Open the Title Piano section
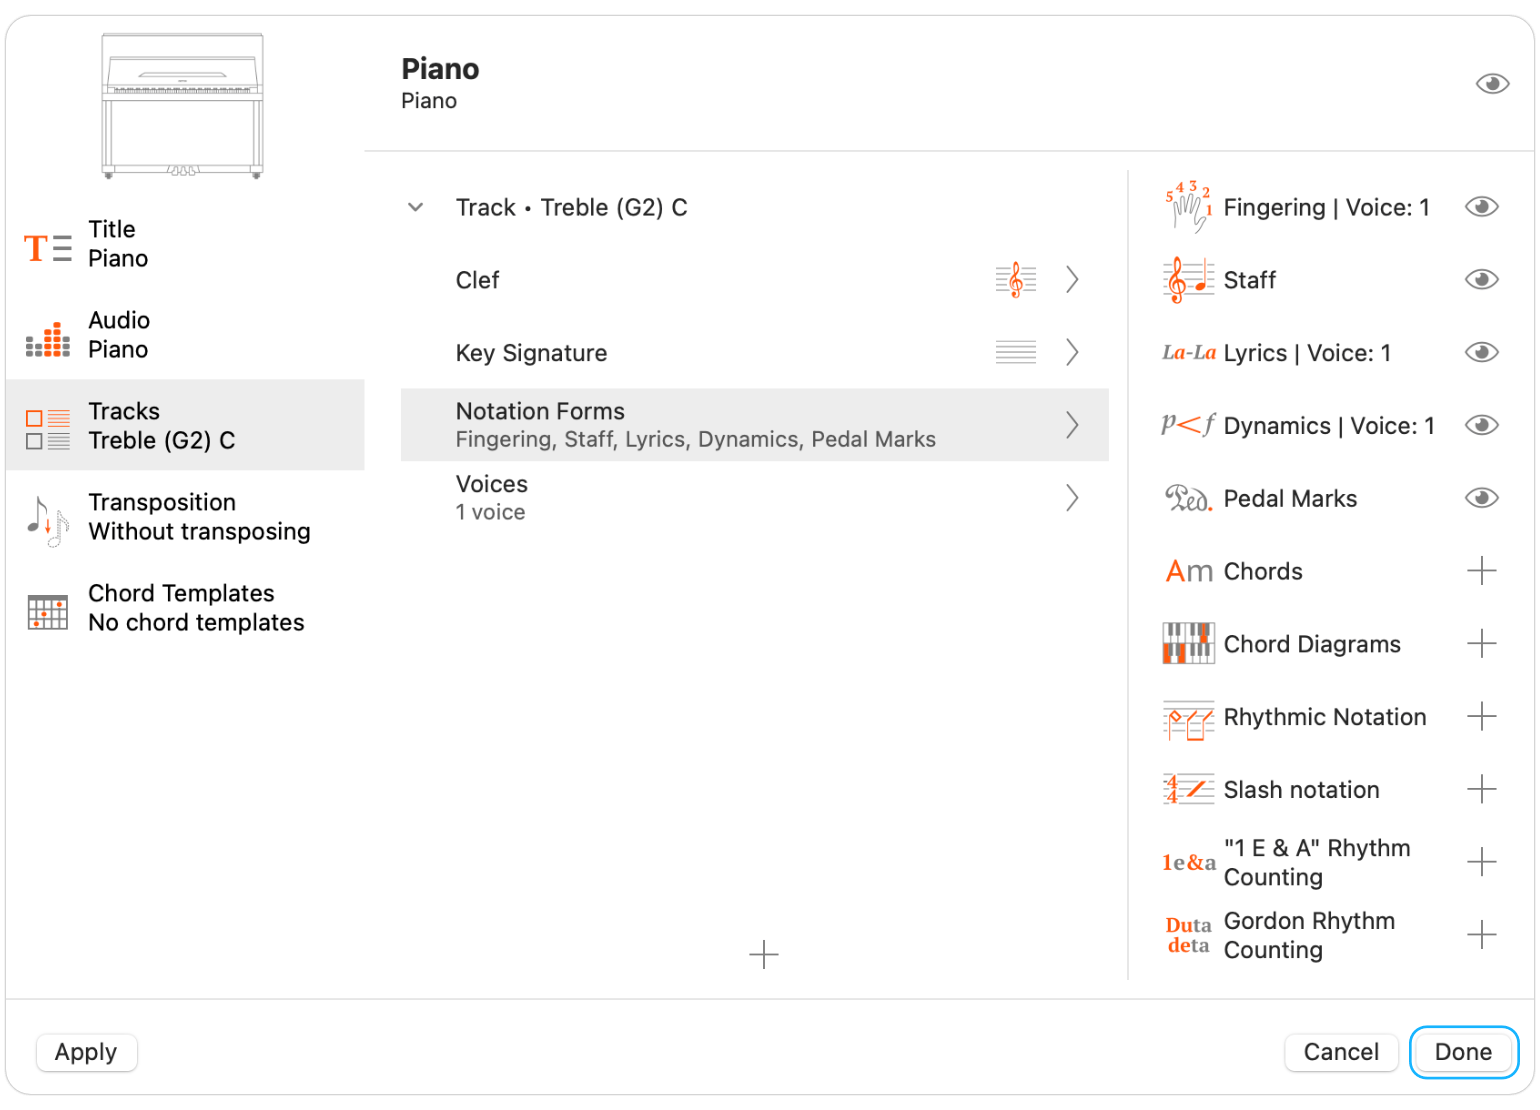This screenshot has height=1110, width=1540. click(185, 244)
